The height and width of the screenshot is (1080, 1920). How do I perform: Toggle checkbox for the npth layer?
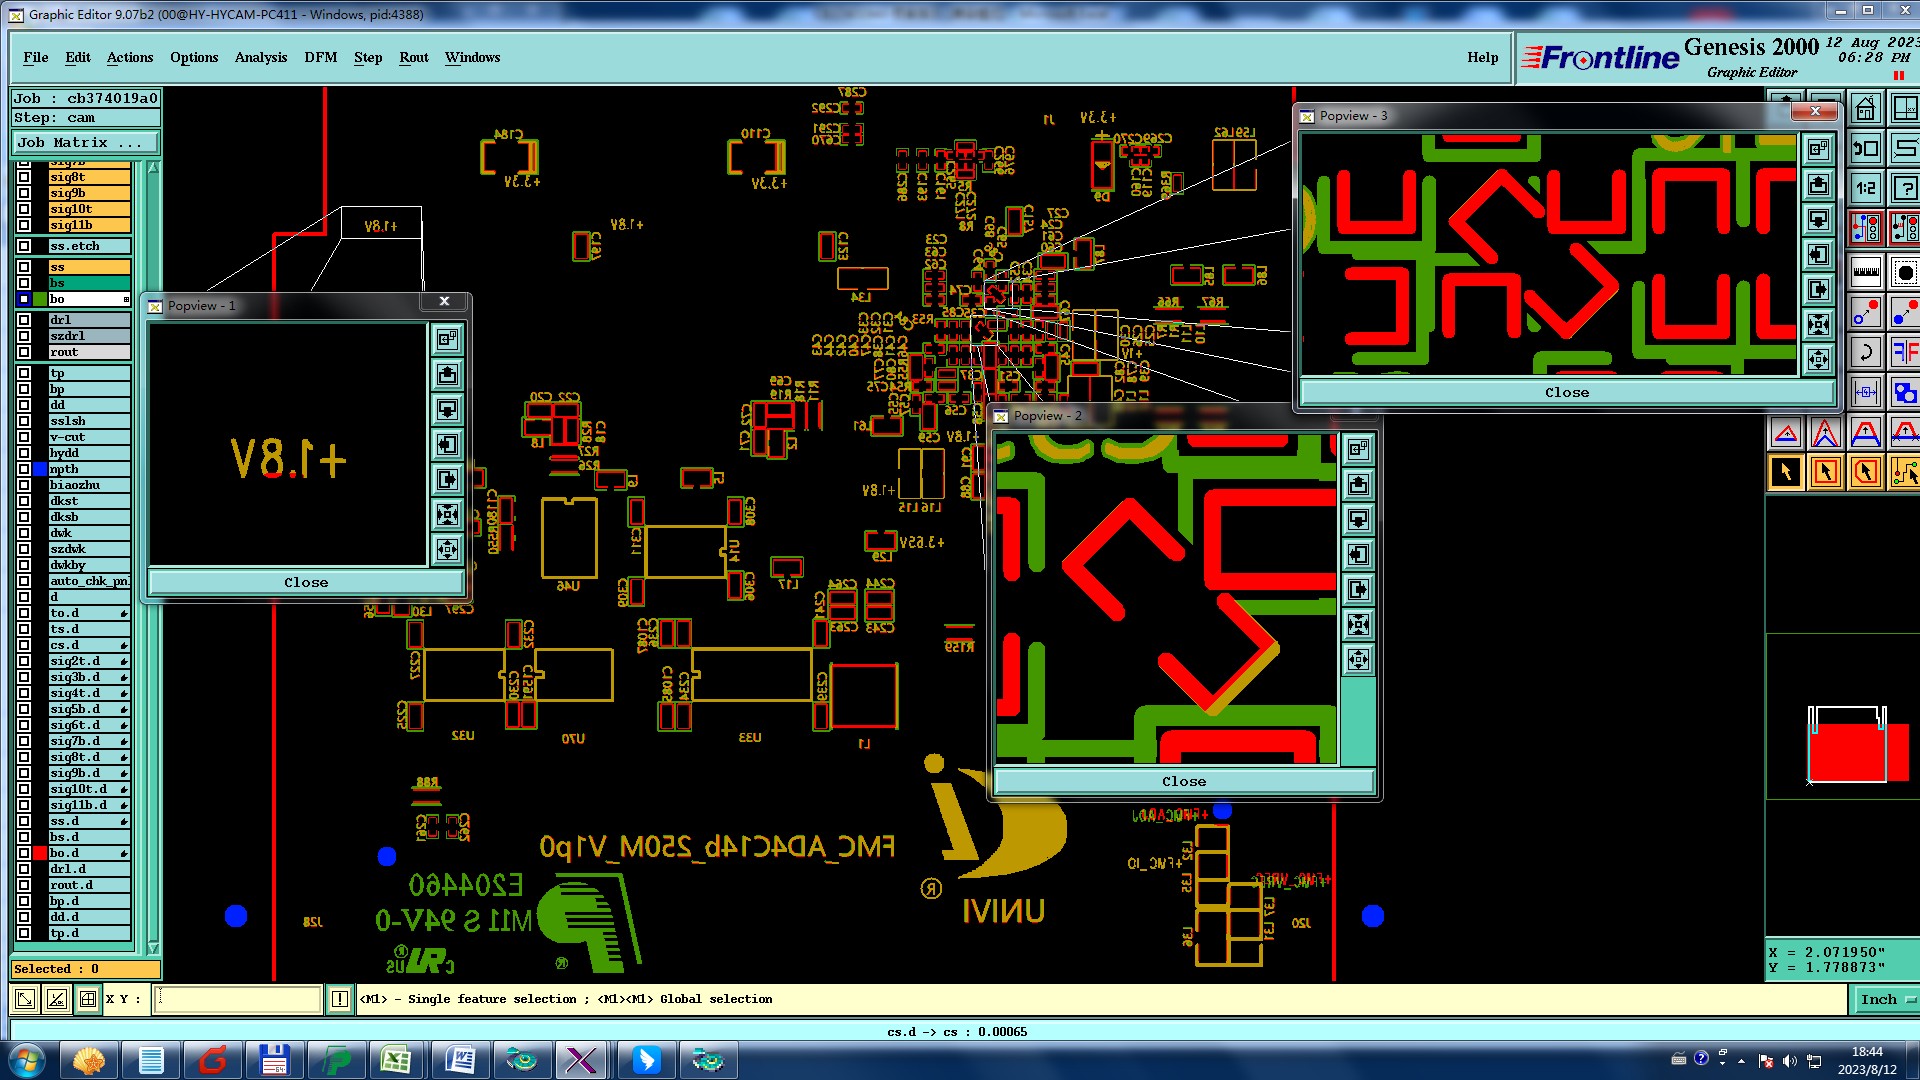[x=24, y=469]
